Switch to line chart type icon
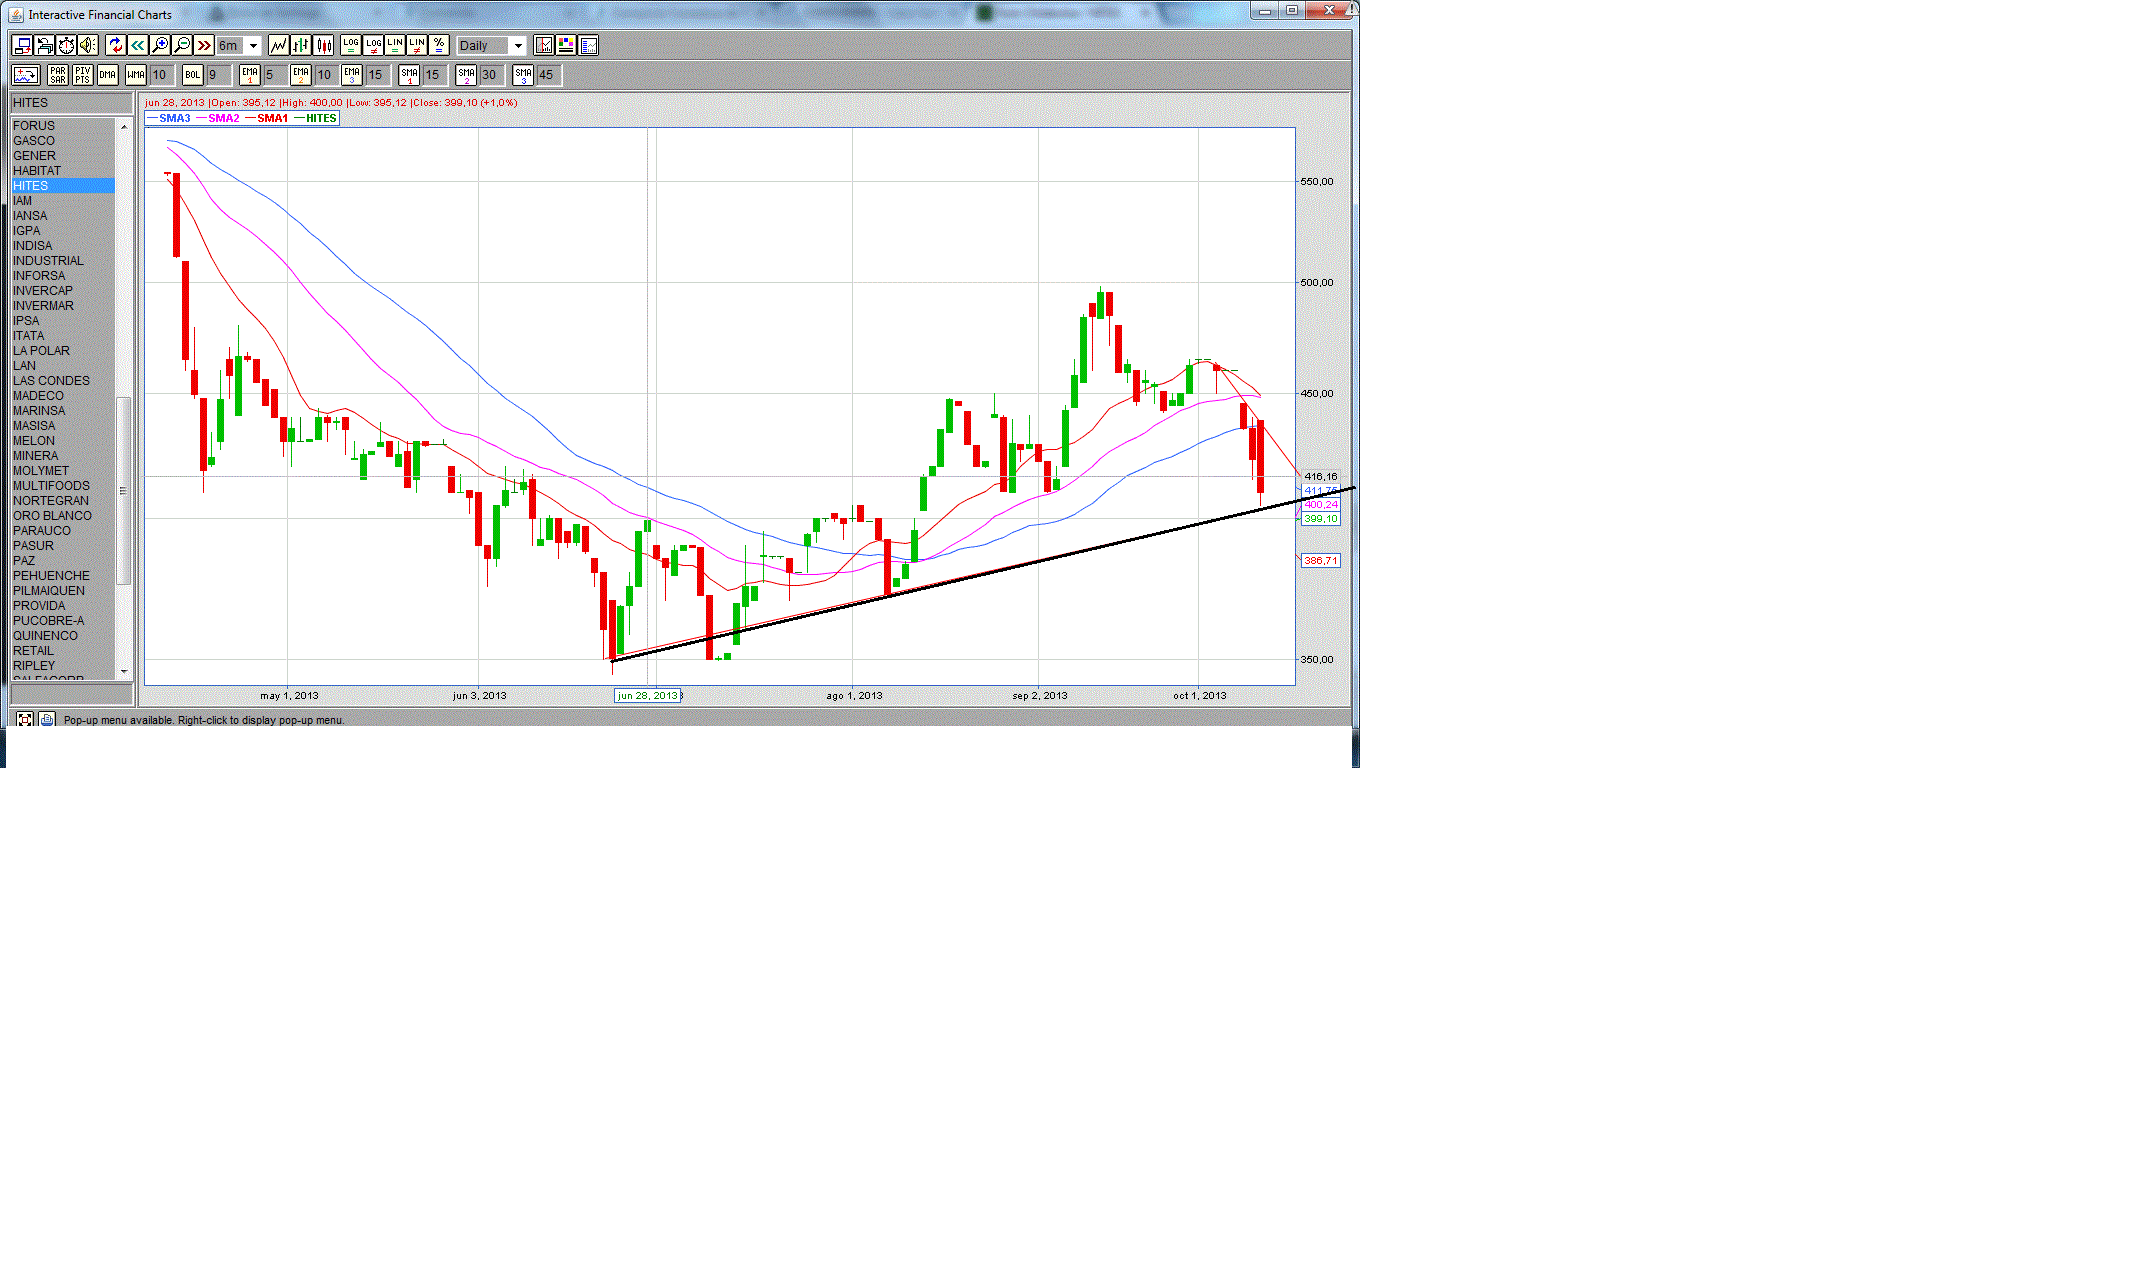The height and width of the screenshot is (1269, 2155). 279,45
